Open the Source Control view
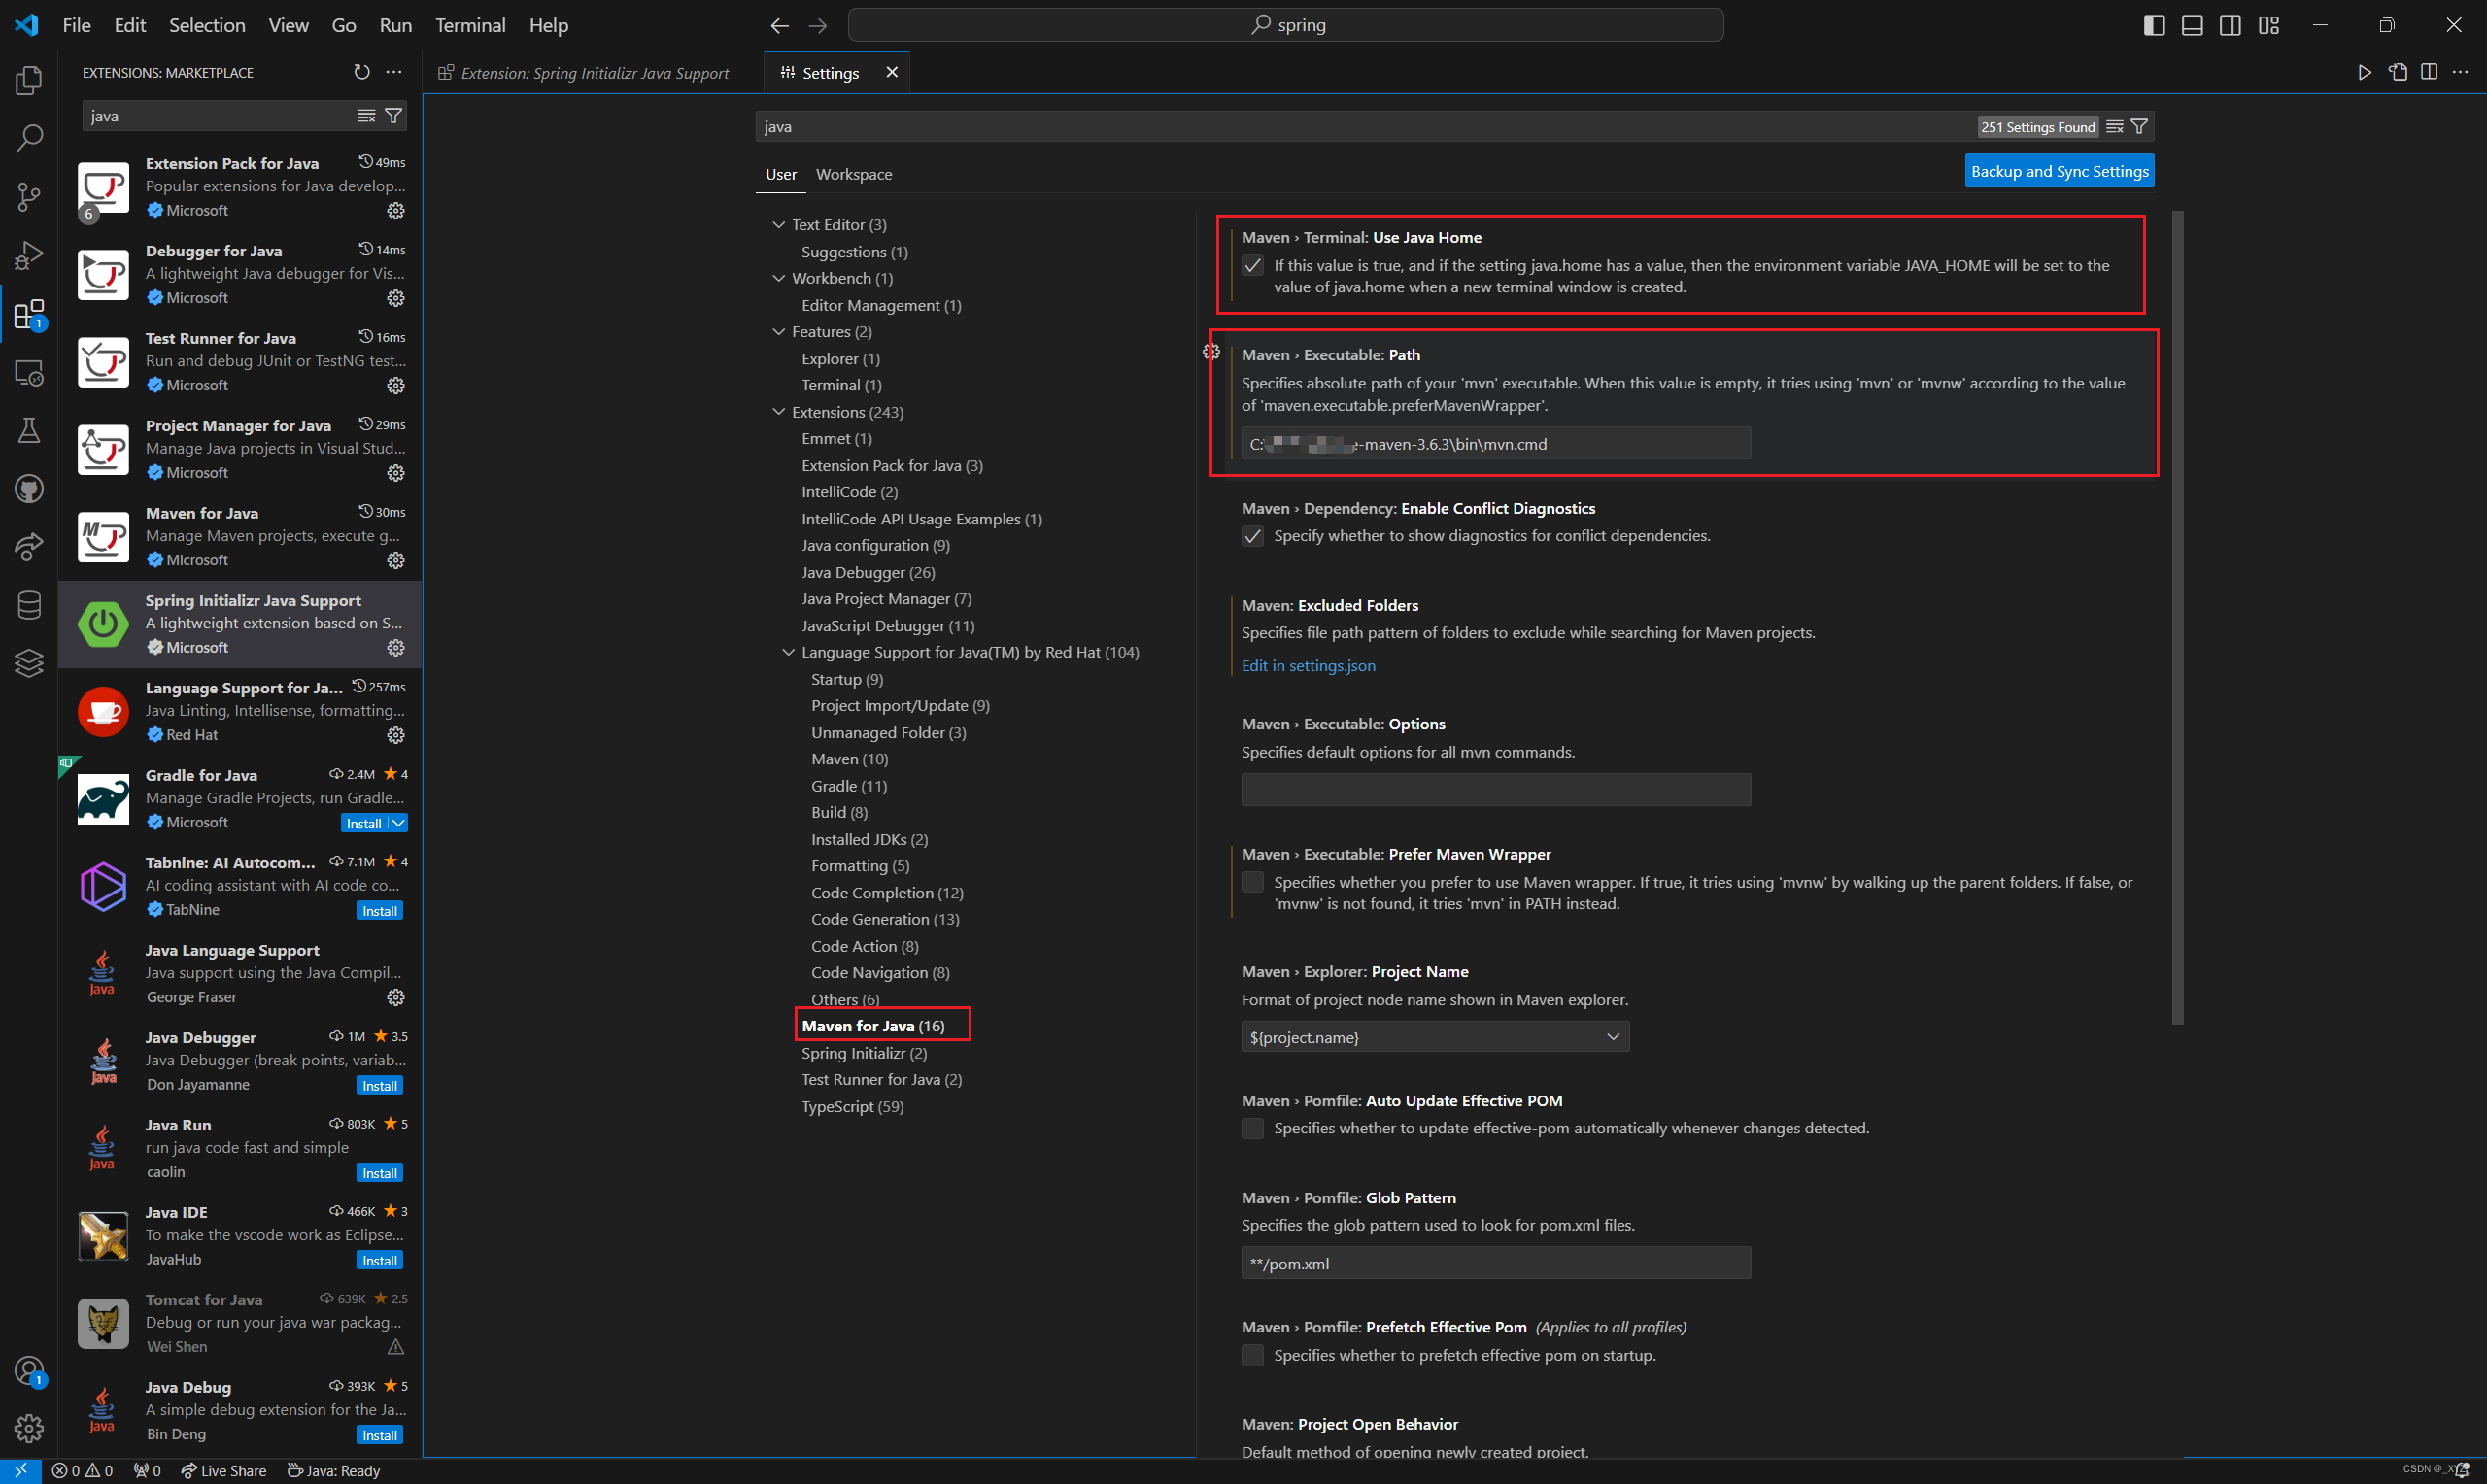Viewport: 2487px width, 1484px height. click(29, 196)
